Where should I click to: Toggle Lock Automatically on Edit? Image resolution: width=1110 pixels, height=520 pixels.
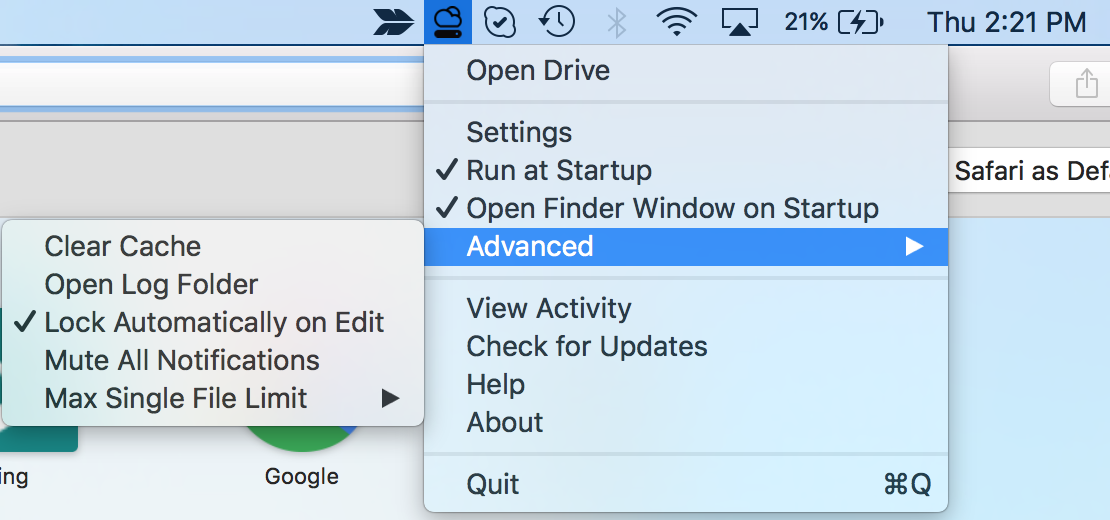coord(214,322)
